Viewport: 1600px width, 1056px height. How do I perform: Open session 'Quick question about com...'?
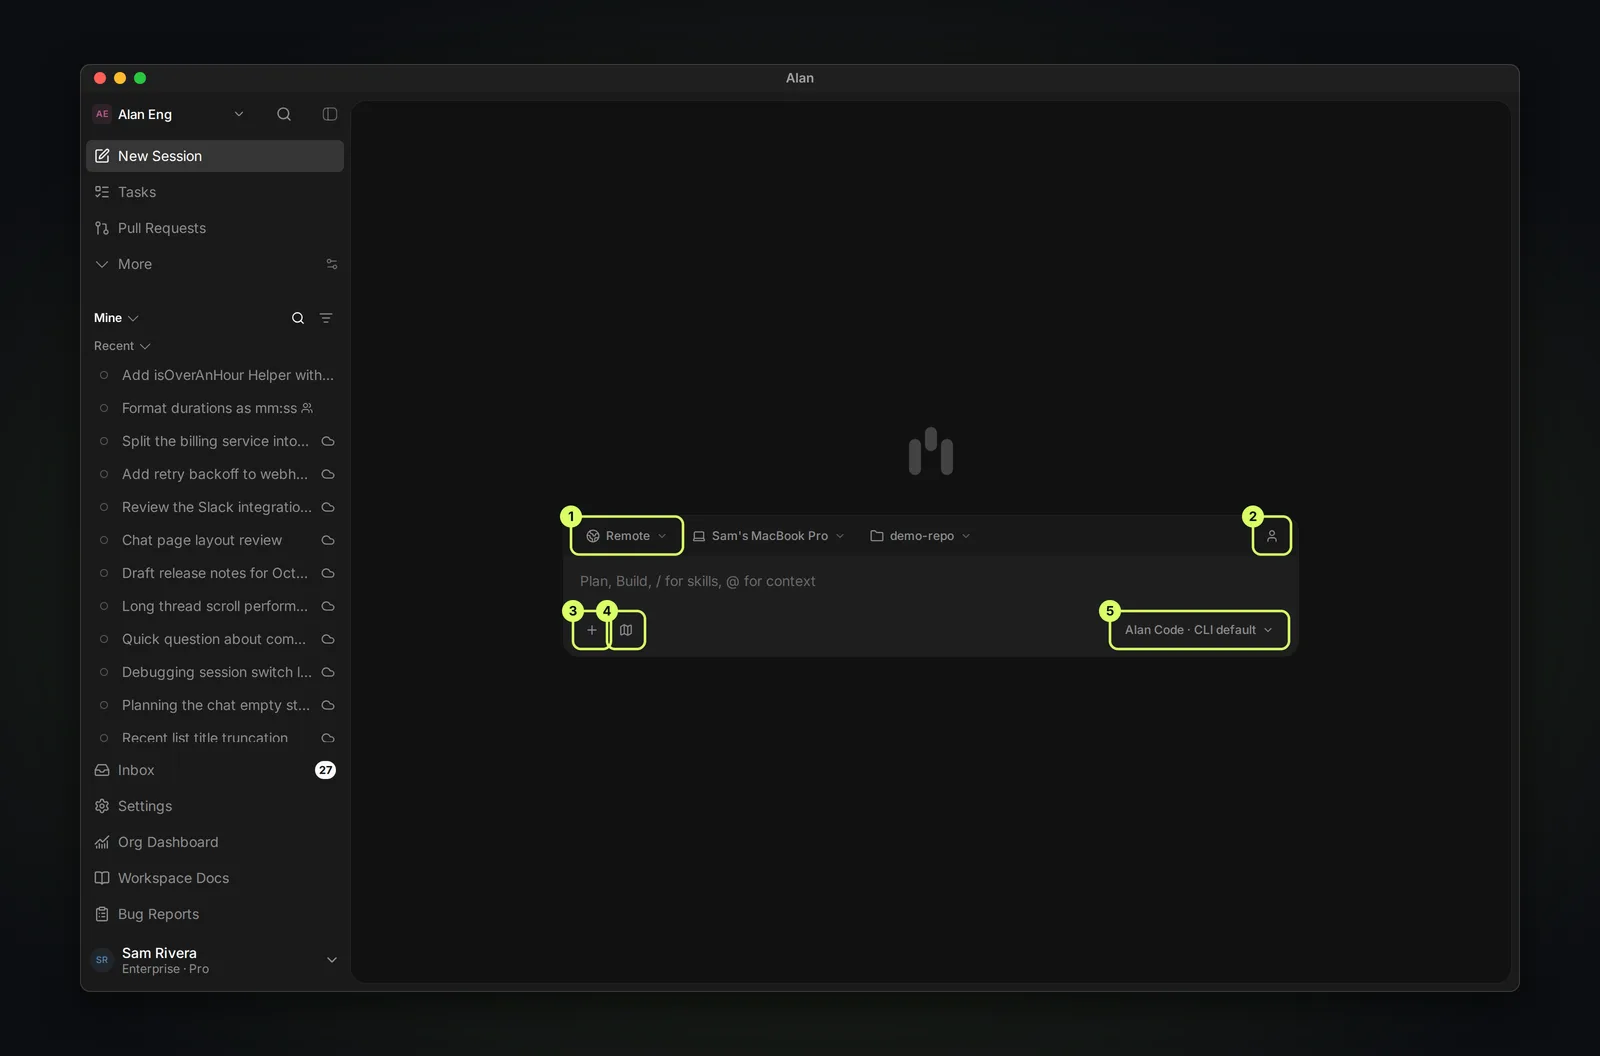coord(215,639)
